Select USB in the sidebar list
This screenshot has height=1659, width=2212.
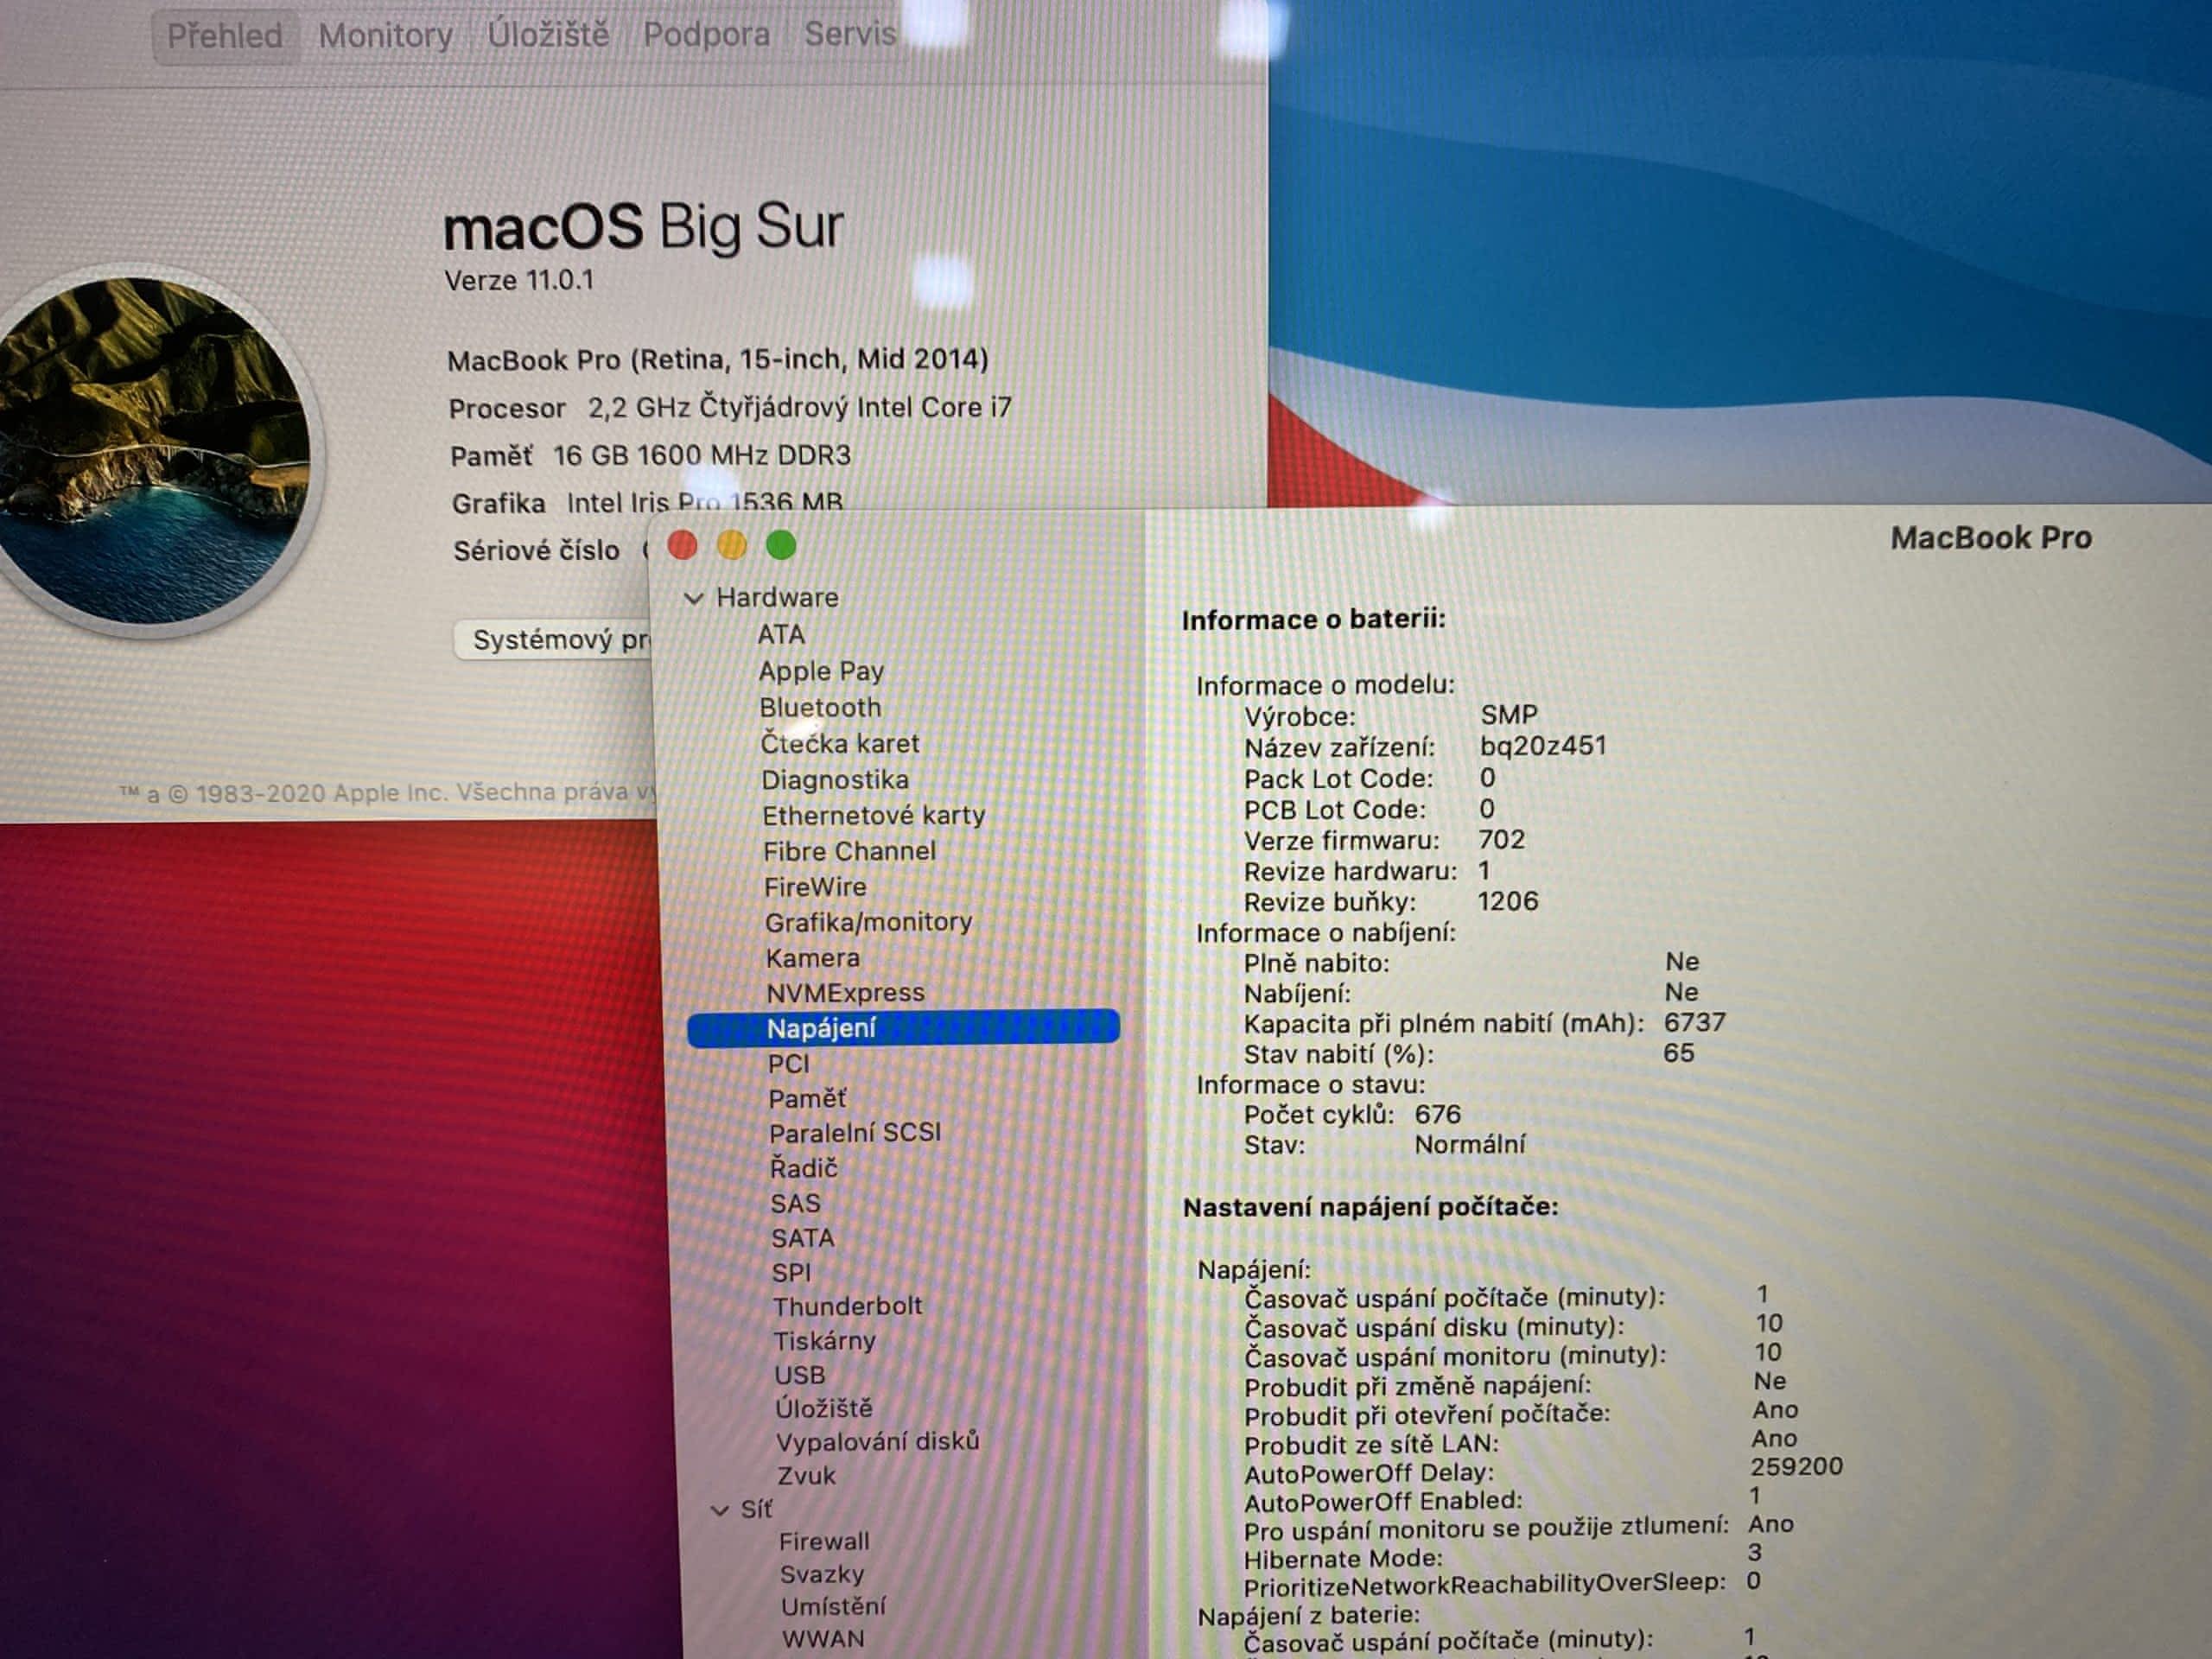[799, 1375]
